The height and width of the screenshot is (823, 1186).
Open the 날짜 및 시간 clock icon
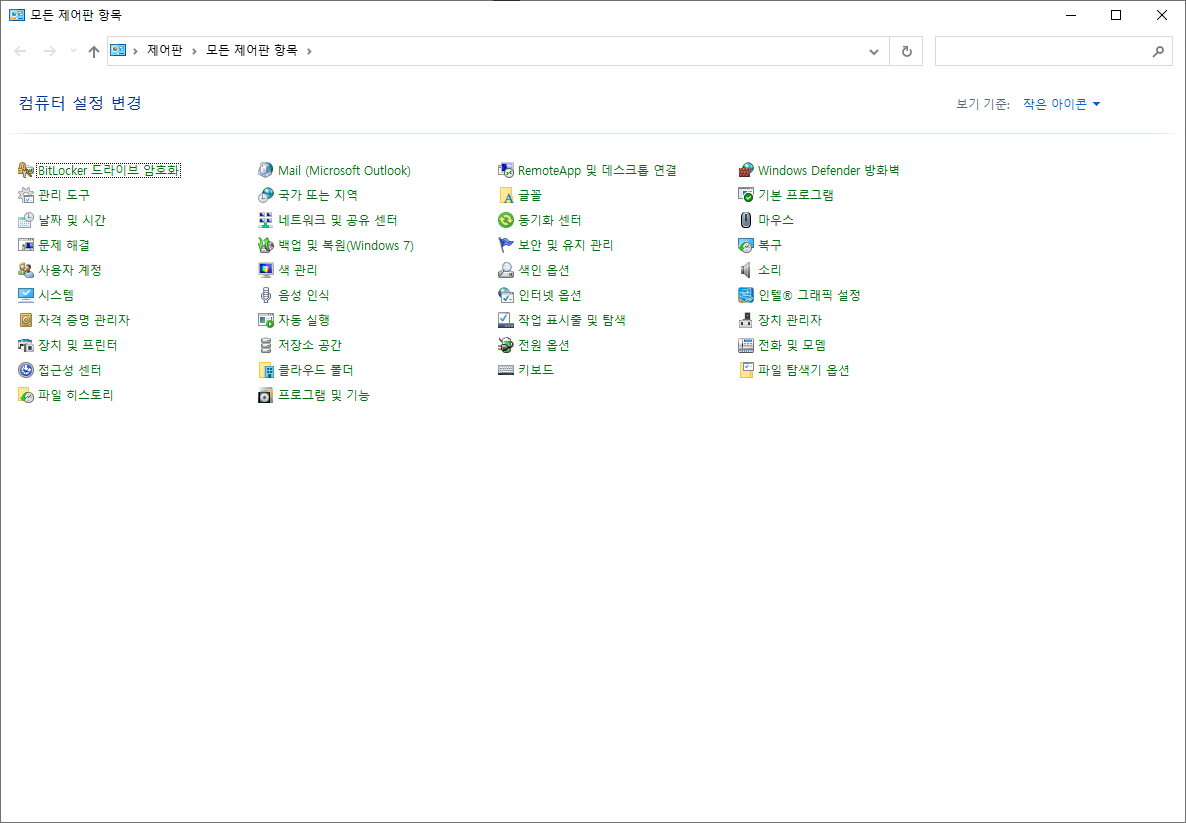[x=26, y=220]
